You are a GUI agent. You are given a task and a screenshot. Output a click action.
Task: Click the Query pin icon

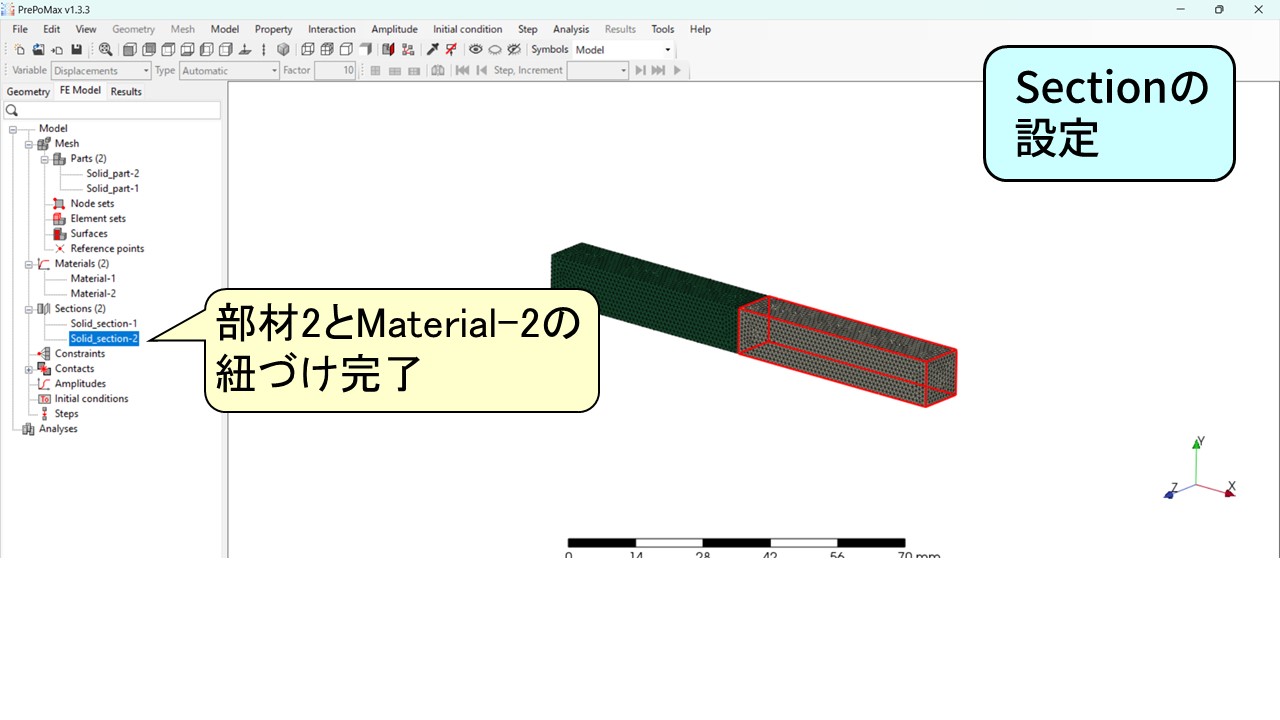tap(432, 49)
